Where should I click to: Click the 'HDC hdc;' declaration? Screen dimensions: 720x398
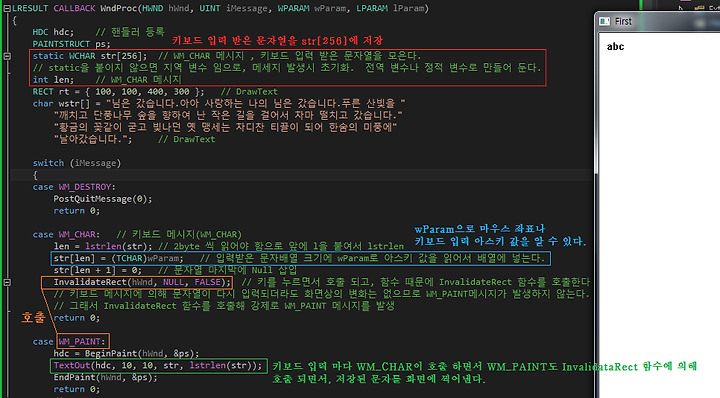tap(53, 32)
